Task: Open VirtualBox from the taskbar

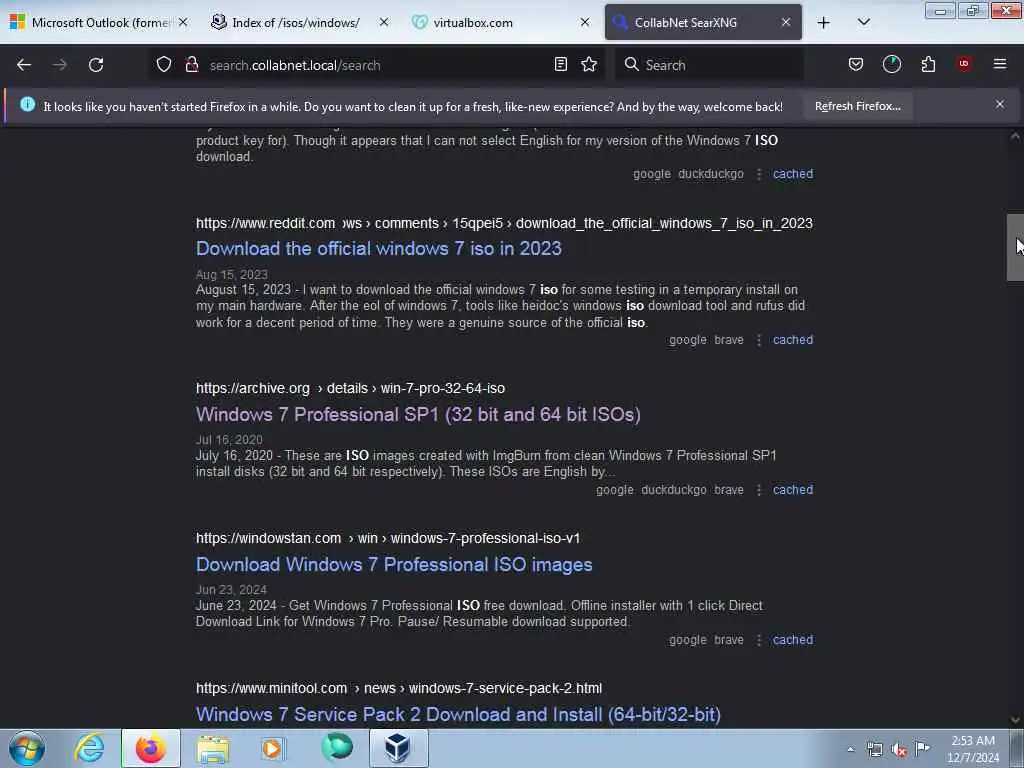Action: [398, 748]
